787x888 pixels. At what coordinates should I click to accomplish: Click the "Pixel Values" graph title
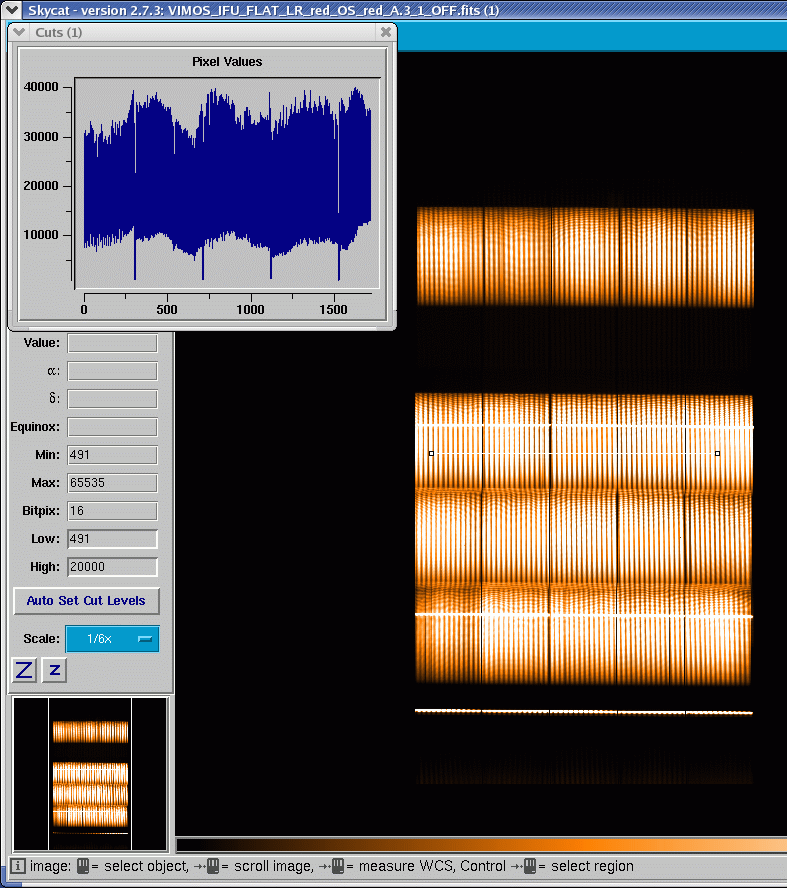(227, 62)
